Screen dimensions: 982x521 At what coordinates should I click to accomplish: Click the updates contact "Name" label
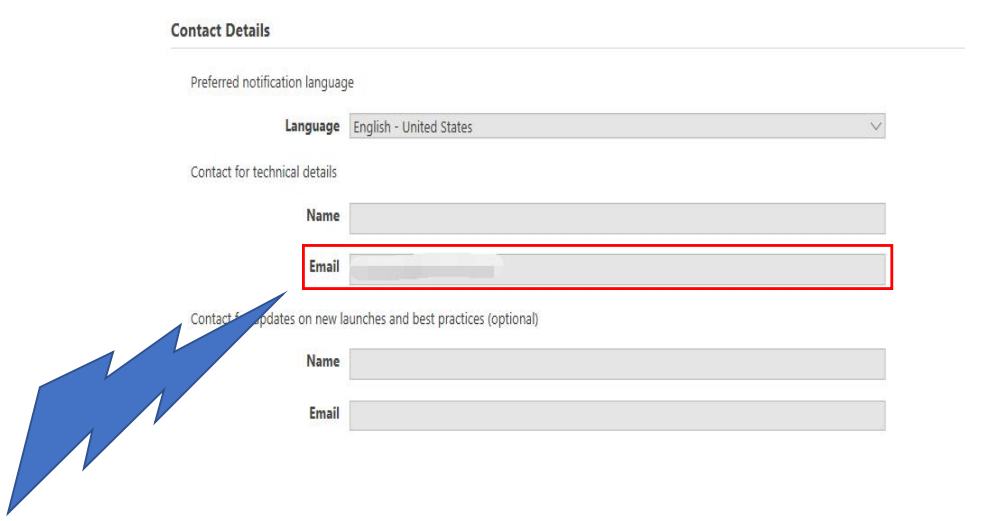(322, 362)
